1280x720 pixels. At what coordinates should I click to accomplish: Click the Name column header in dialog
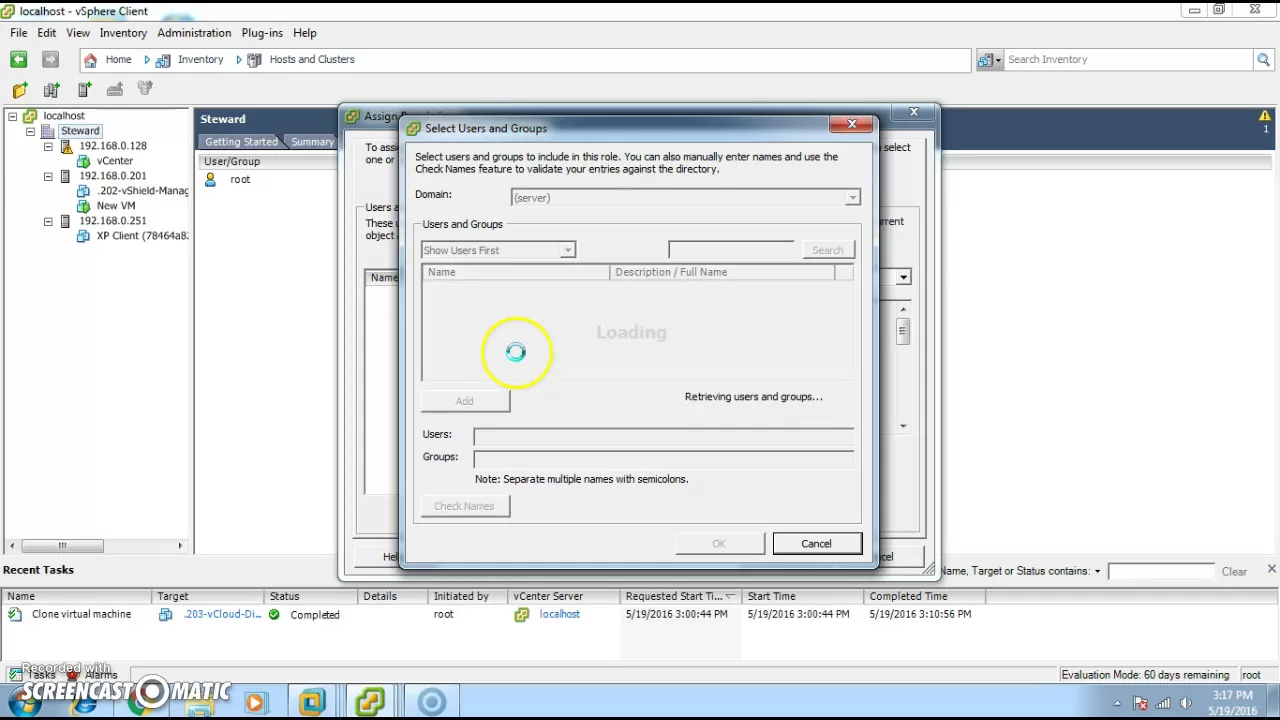(516, 272)
